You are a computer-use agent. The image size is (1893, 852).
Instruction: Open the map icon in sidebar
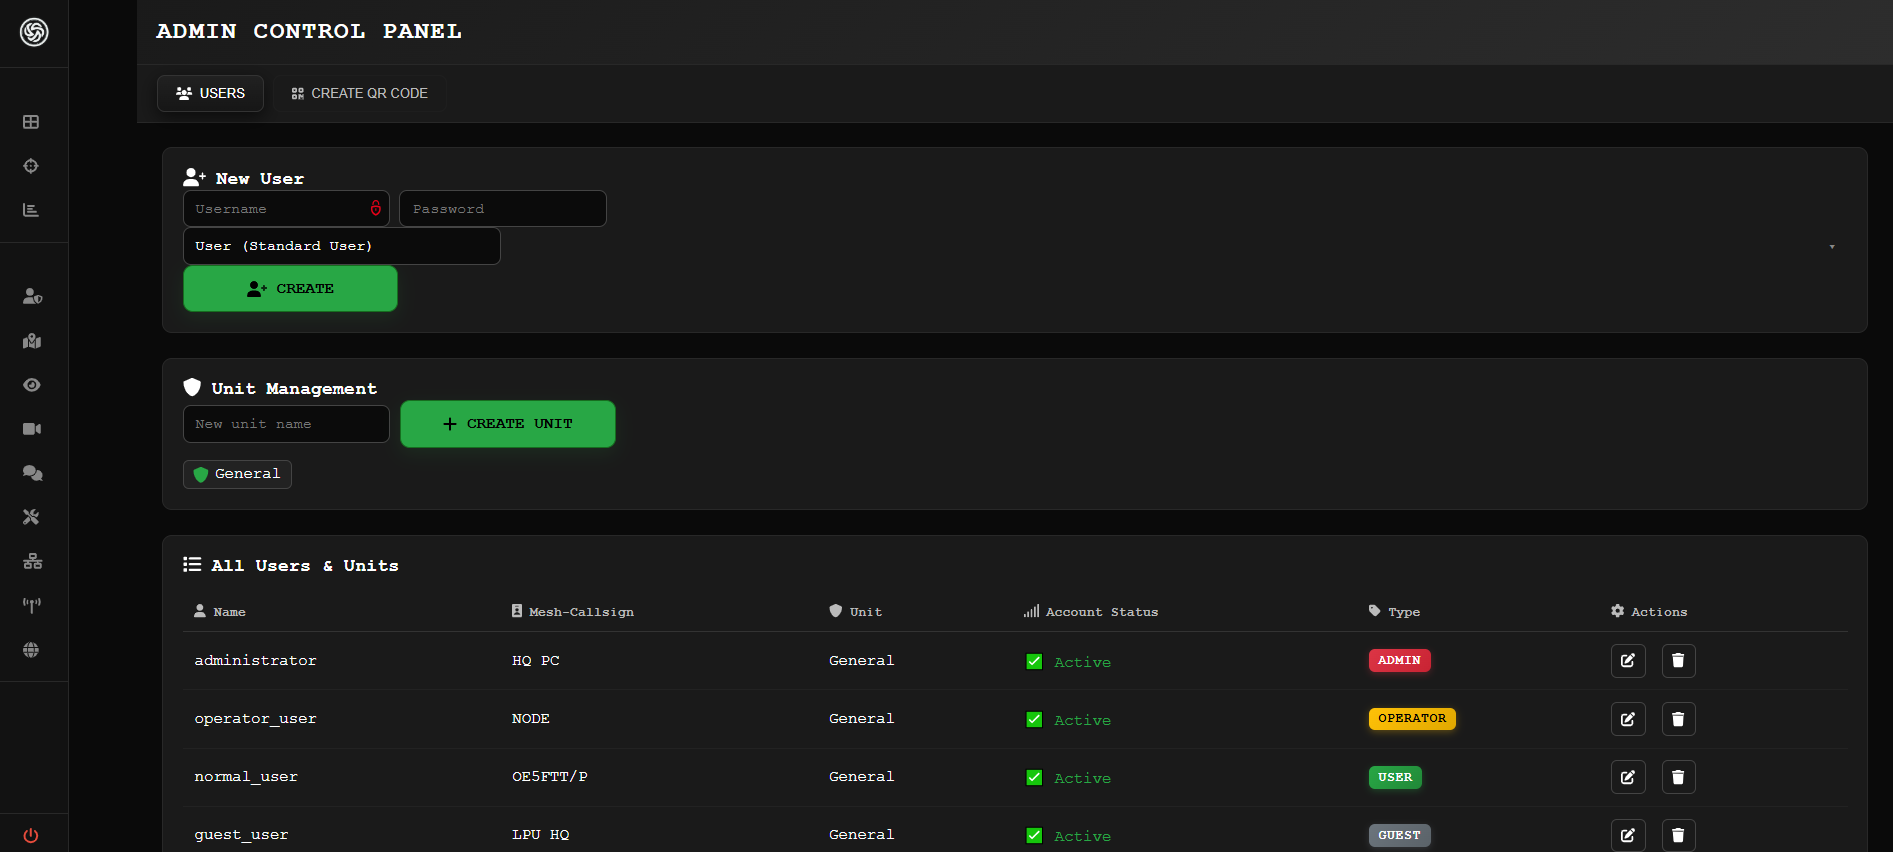(32, 341)
